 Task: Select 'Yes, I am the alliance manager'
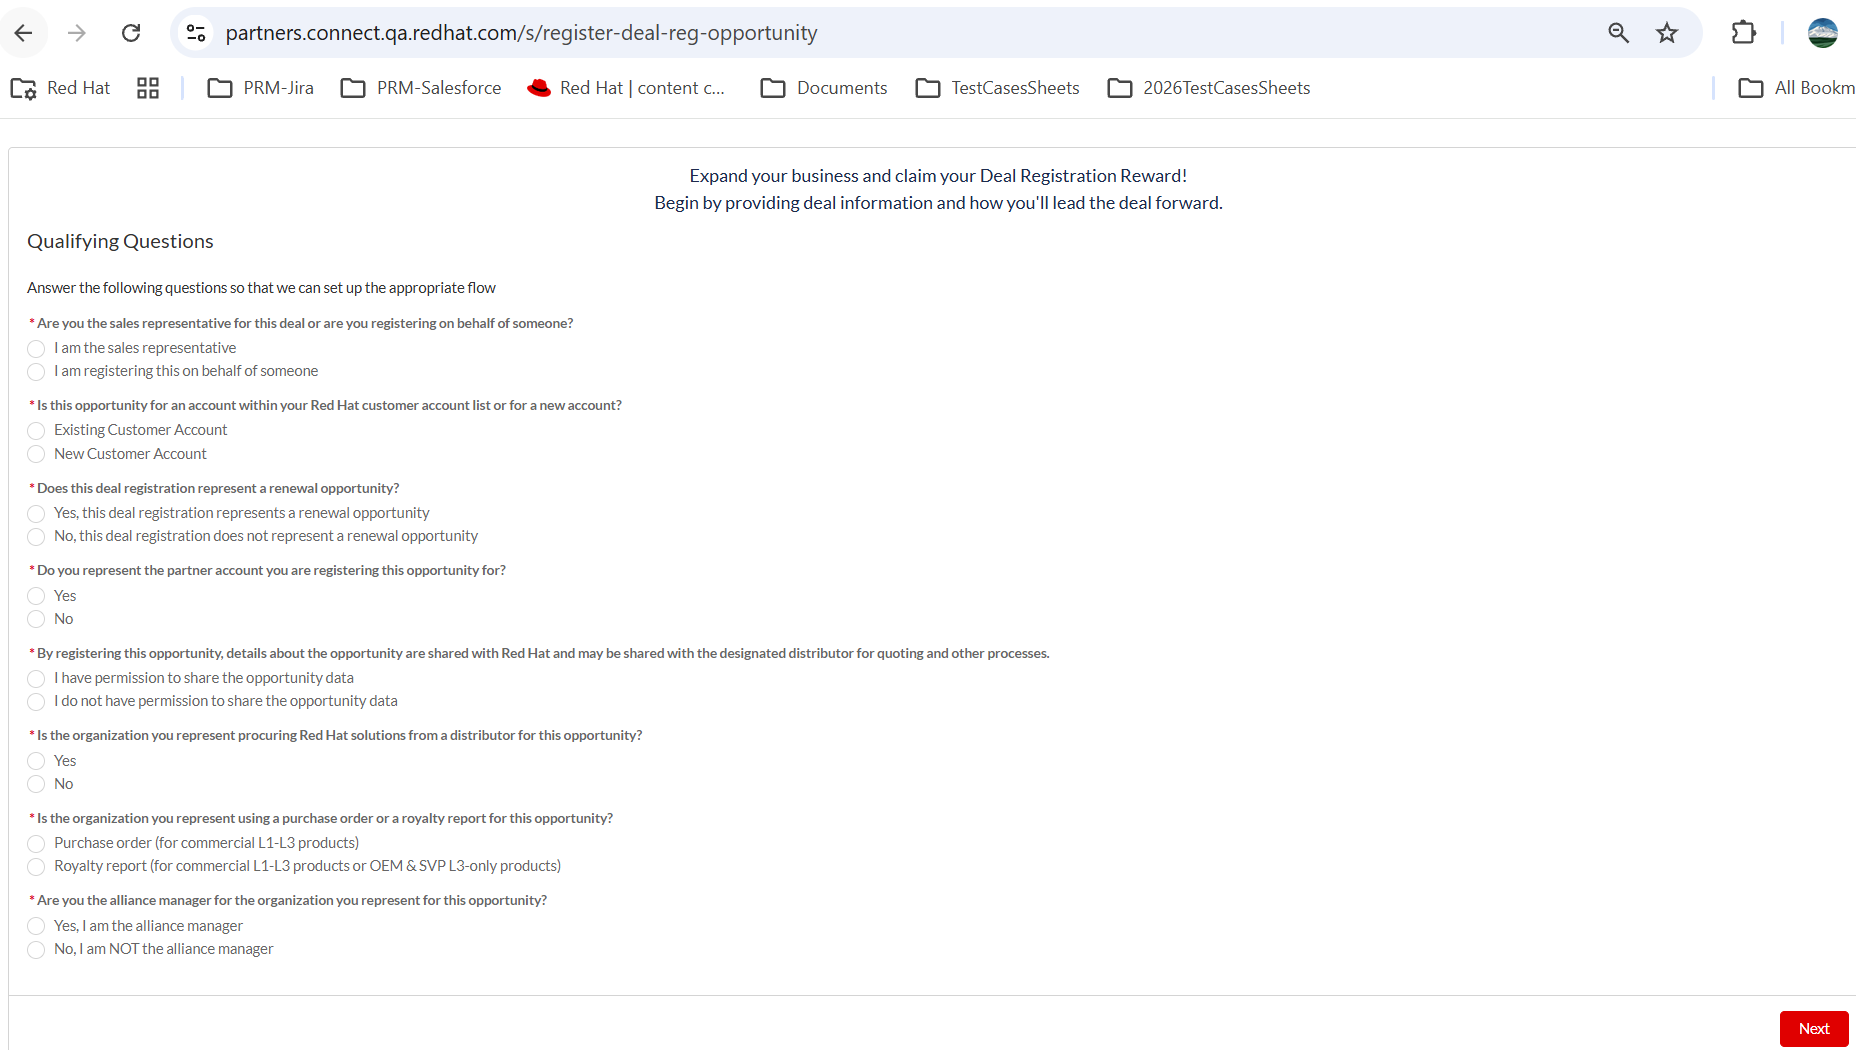[x=36, y=926]
